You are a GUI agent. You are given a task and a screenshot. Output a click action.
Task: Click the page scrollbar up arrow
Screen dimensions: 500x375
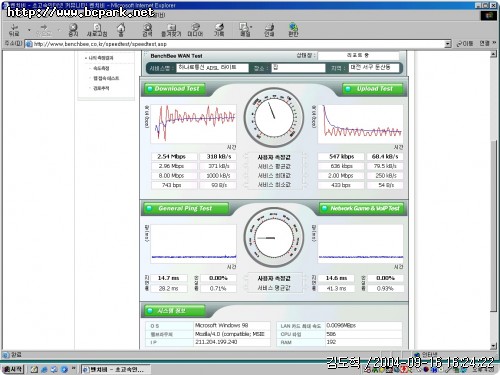(494, 54)
